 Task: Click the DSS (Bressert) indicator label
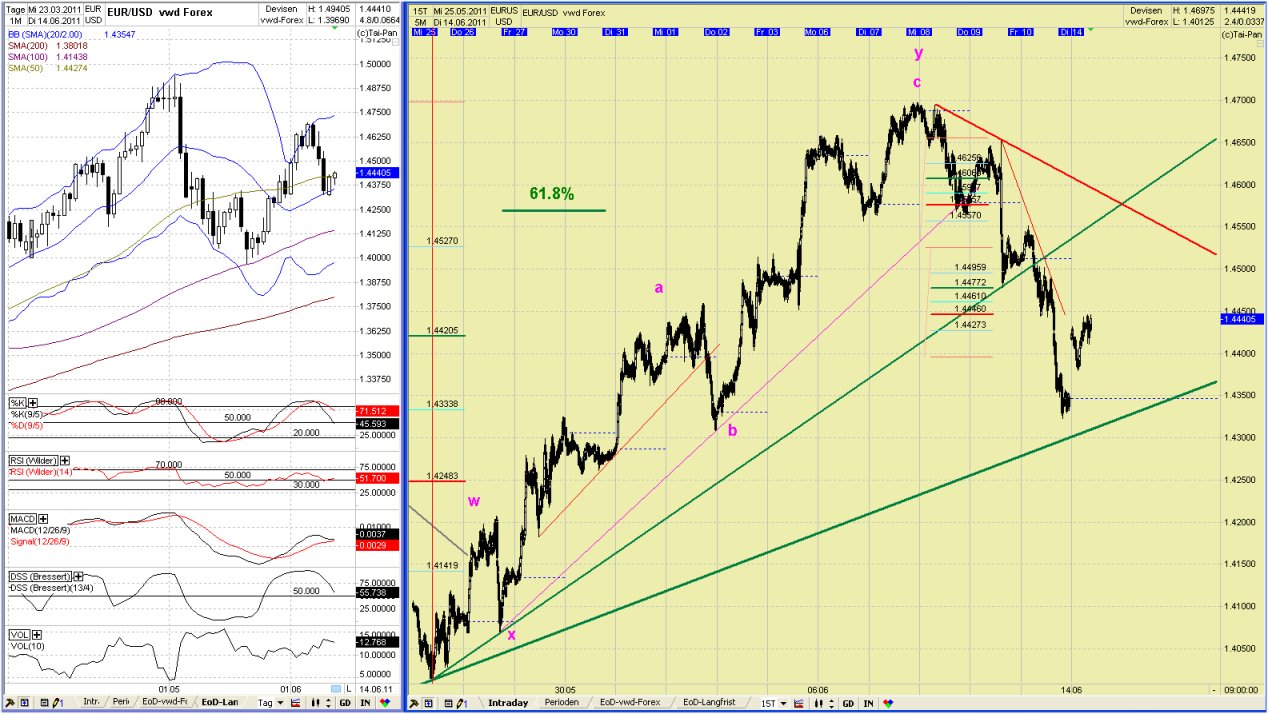(38, 576)
